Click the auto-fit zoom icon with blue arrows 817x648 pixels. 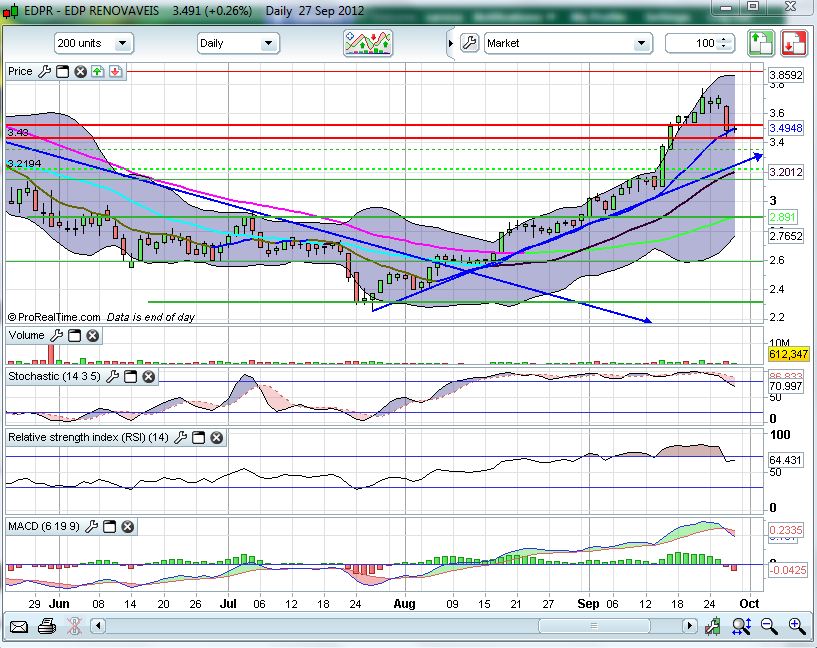[x=741, y=626]
